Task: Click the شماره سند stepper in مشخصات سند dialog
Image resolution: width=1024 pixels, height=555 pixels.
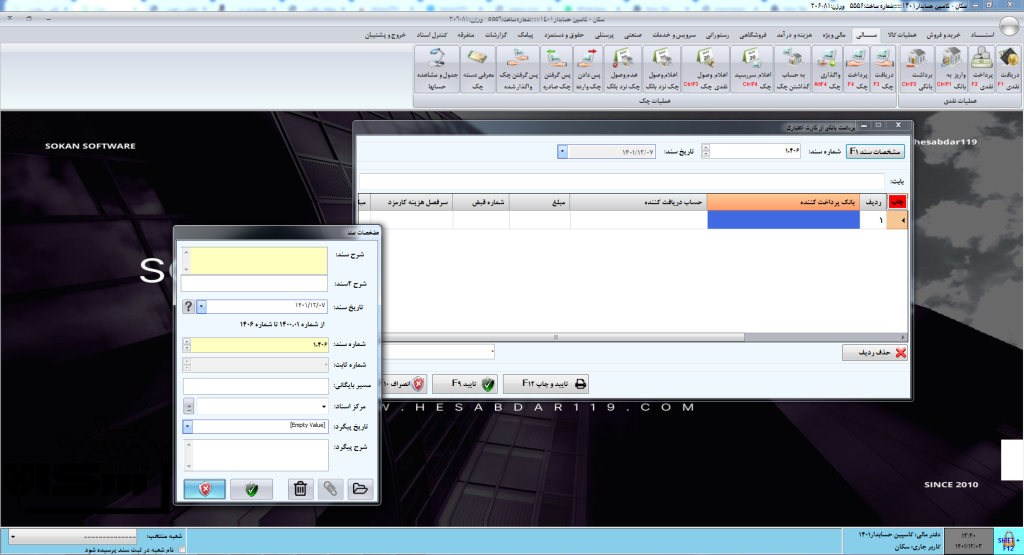Action: click(x=187, y=344)
